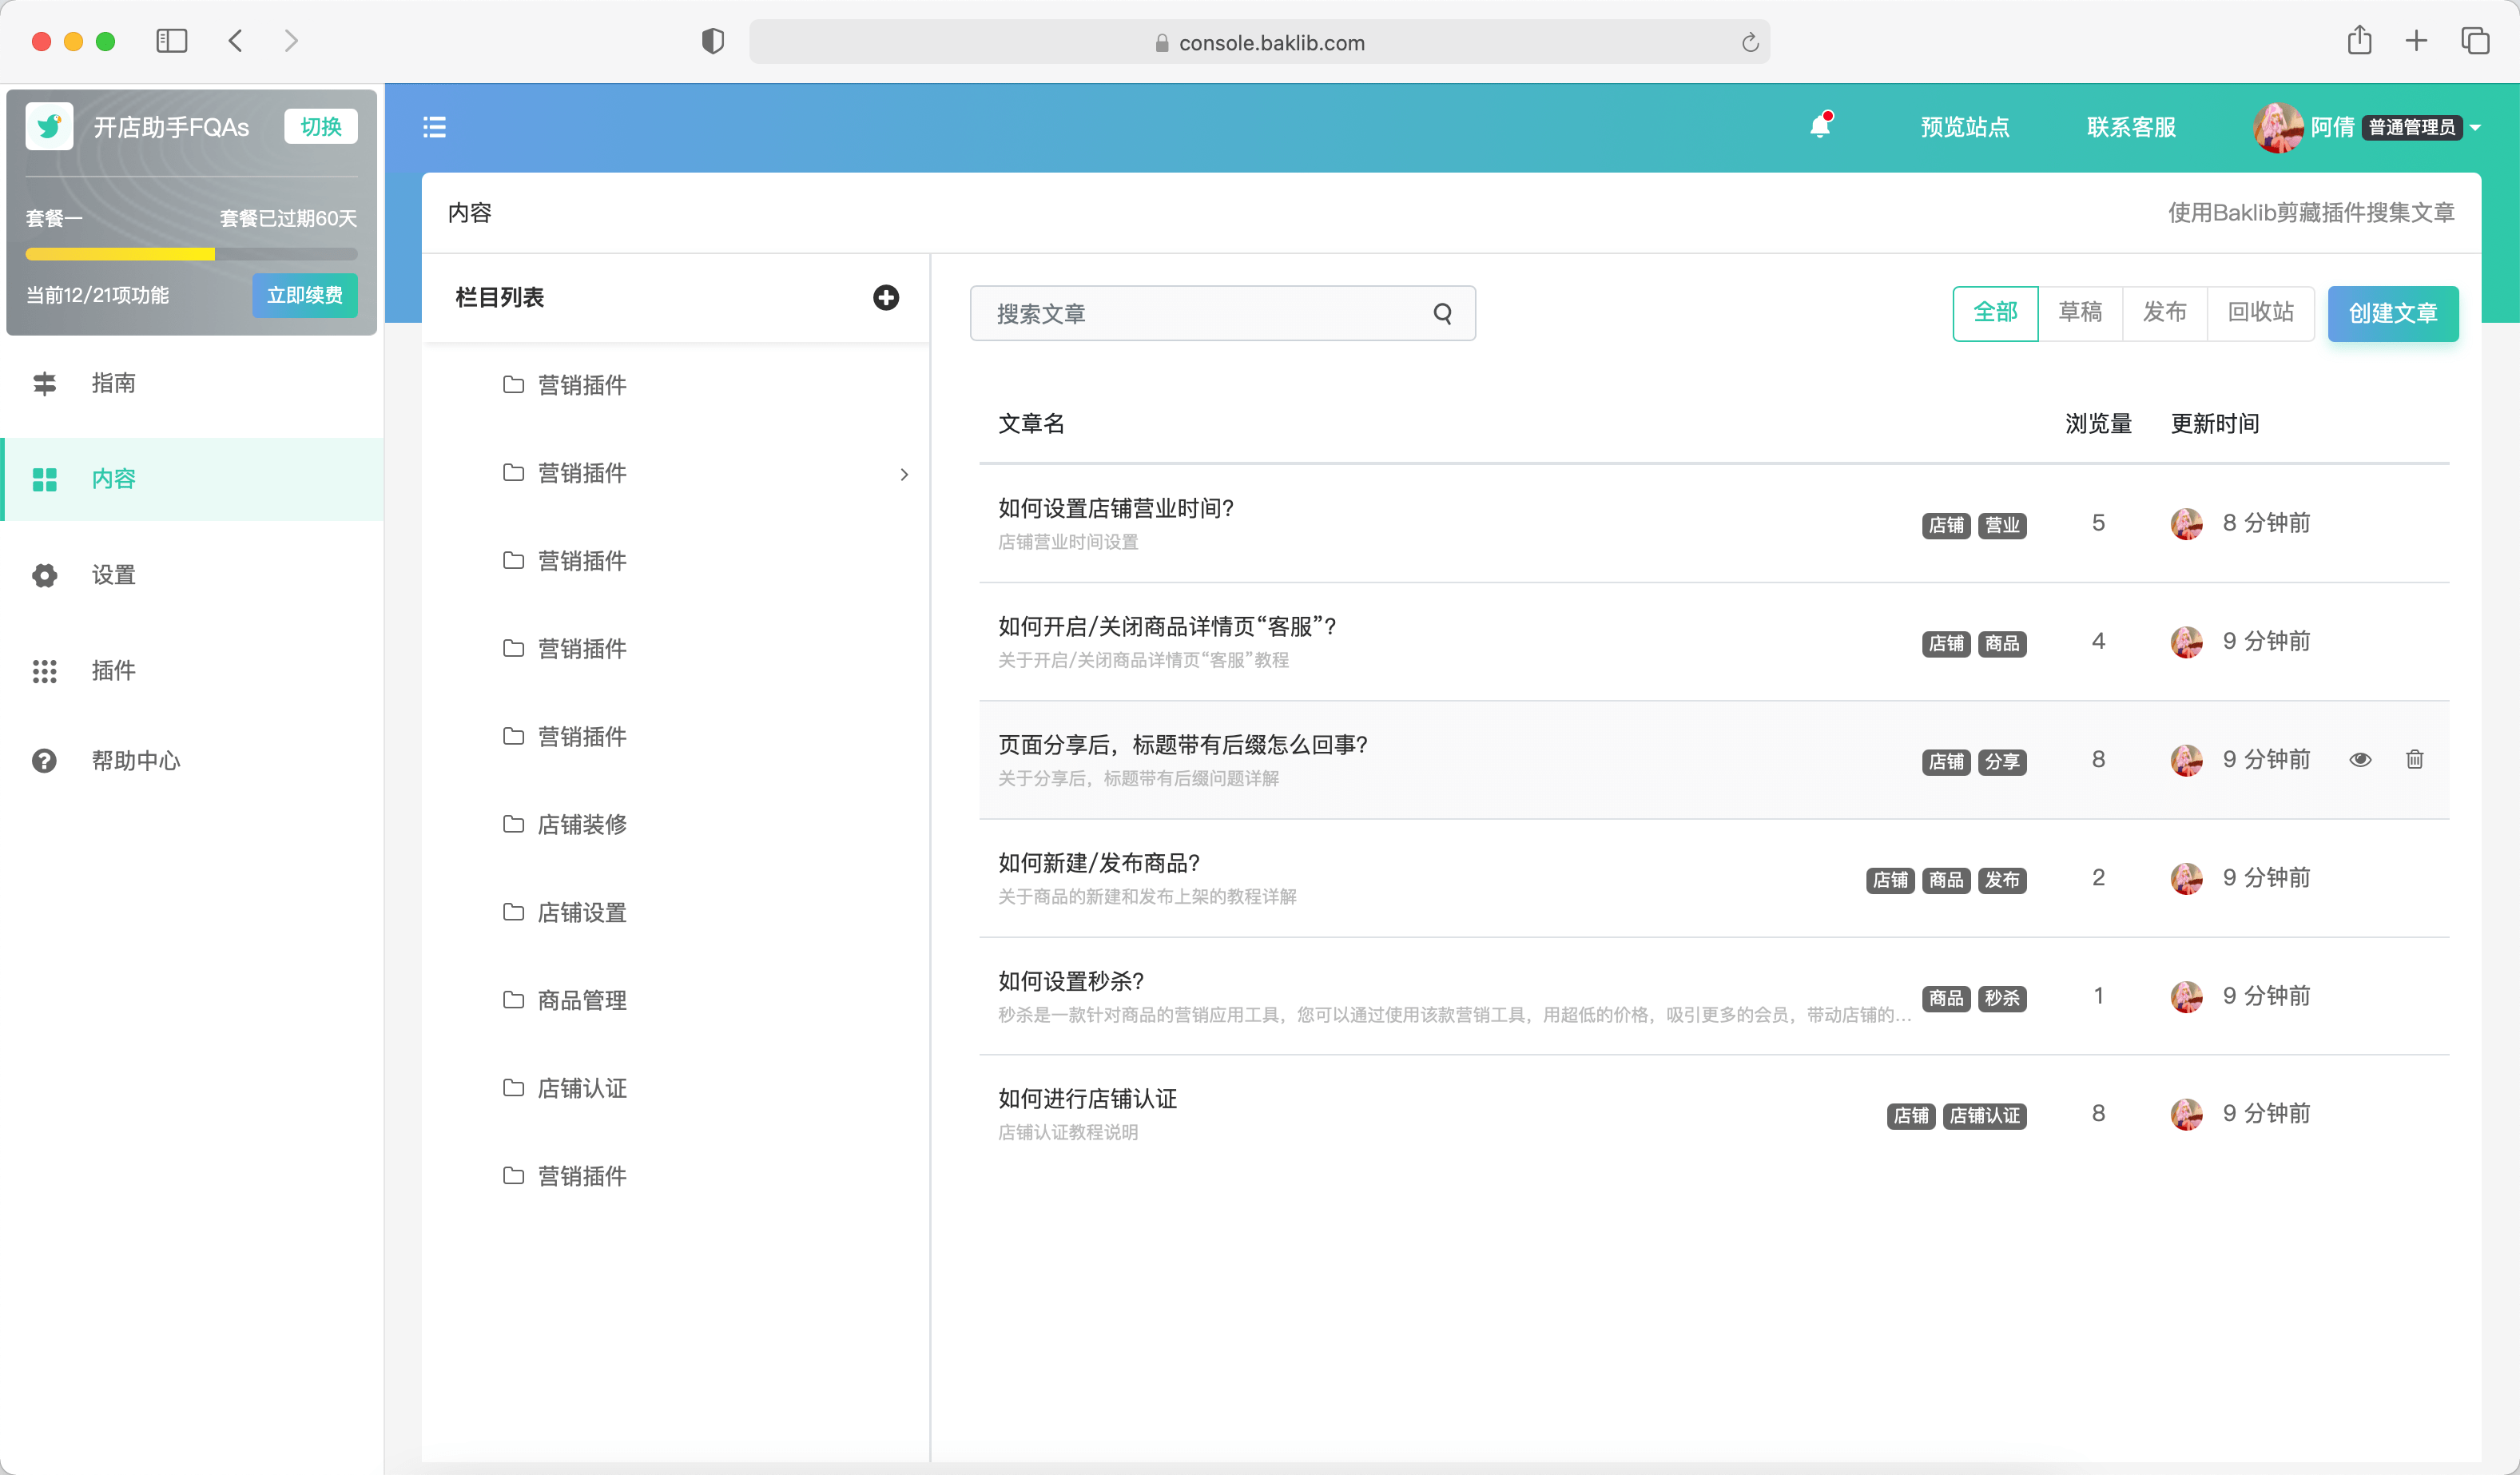Screen dimensions: 2520x1475
Task: Click 立即续费 renew button
Action: 304,295
